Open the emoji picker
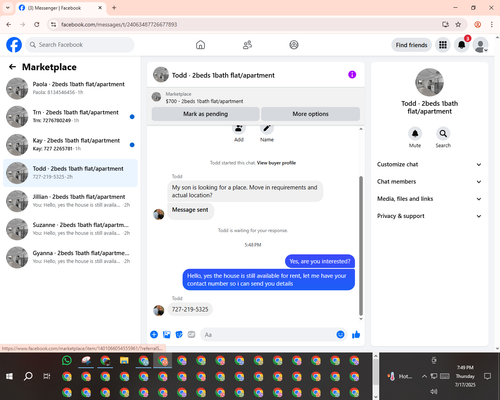Screen dimensions: 500x400 tap(340, 334)
